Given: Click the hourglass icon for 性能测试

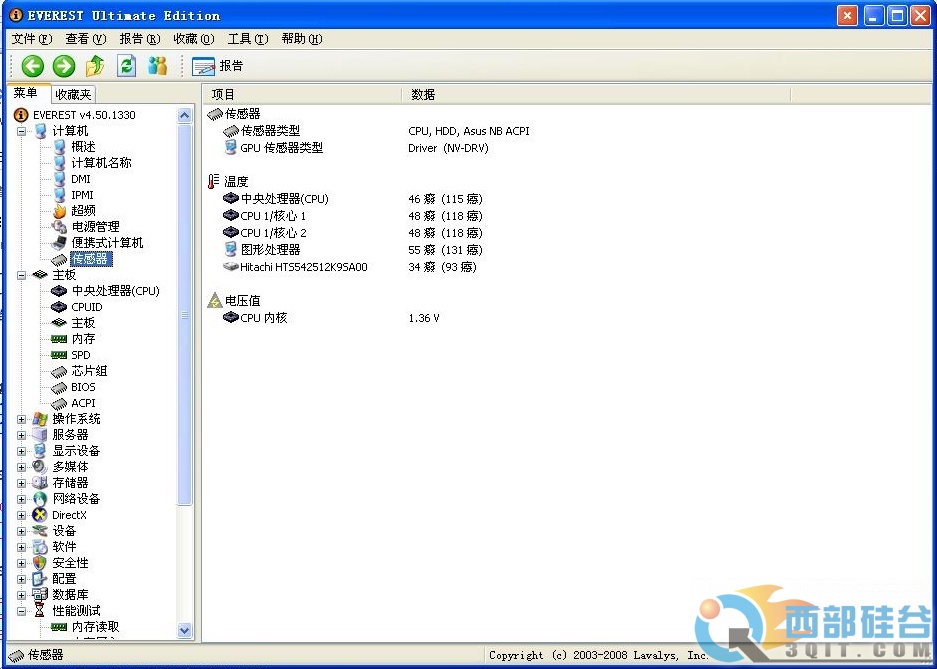Looking at the screenshot, I should (40, 610).
